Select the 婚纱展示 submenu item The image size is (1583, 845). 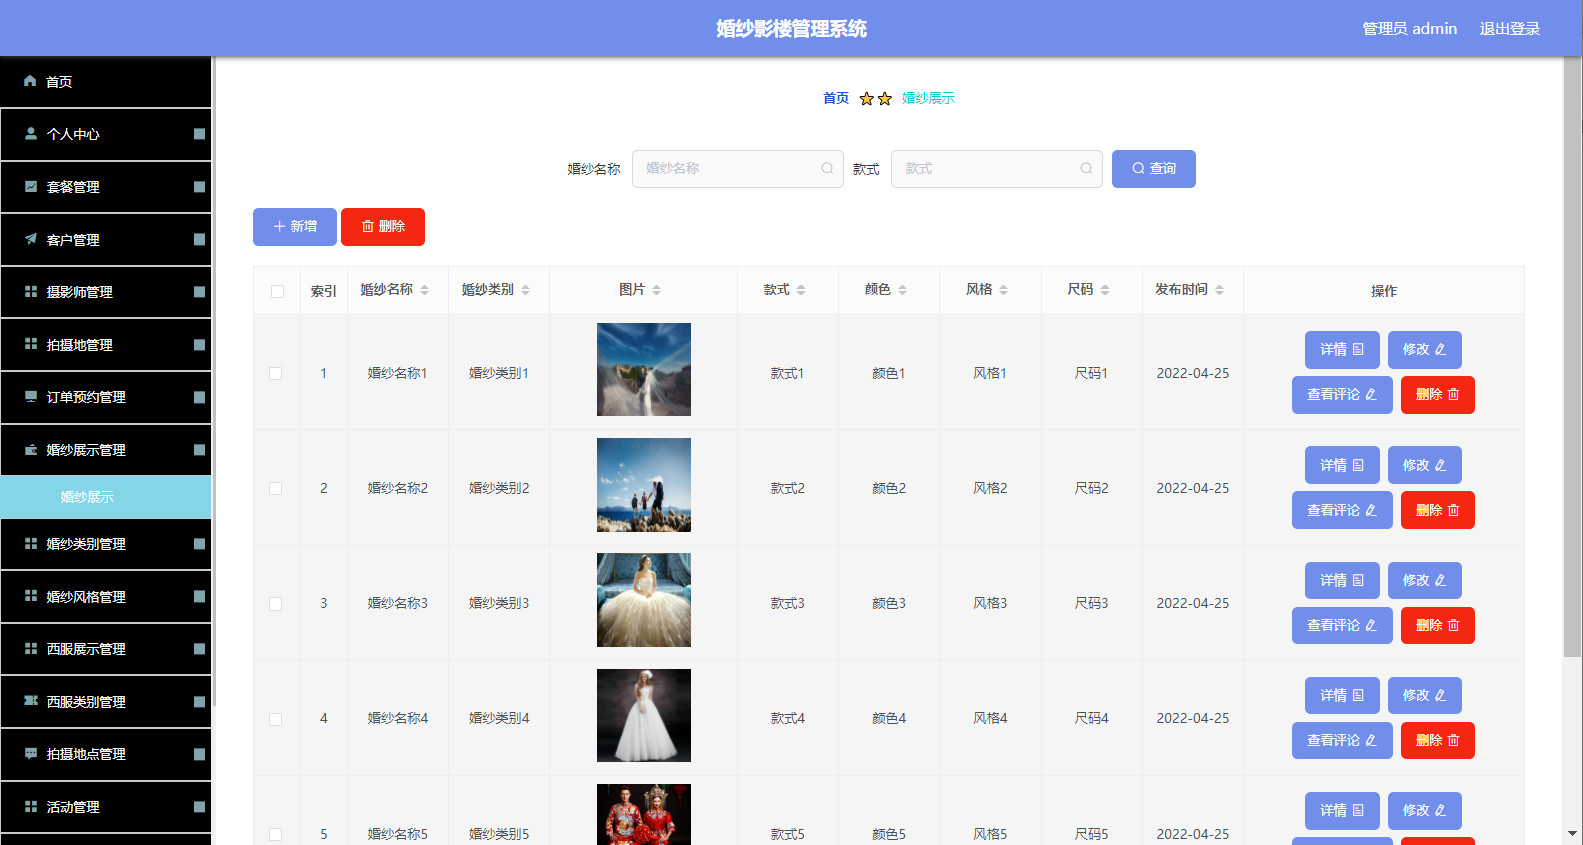coord(106,497)
